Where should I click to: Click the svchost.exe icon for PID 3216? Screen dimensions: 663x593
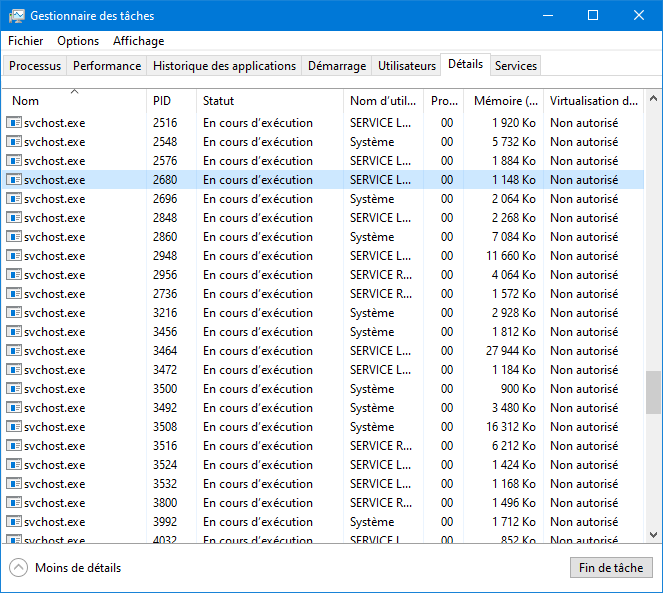tap(14, 313)
